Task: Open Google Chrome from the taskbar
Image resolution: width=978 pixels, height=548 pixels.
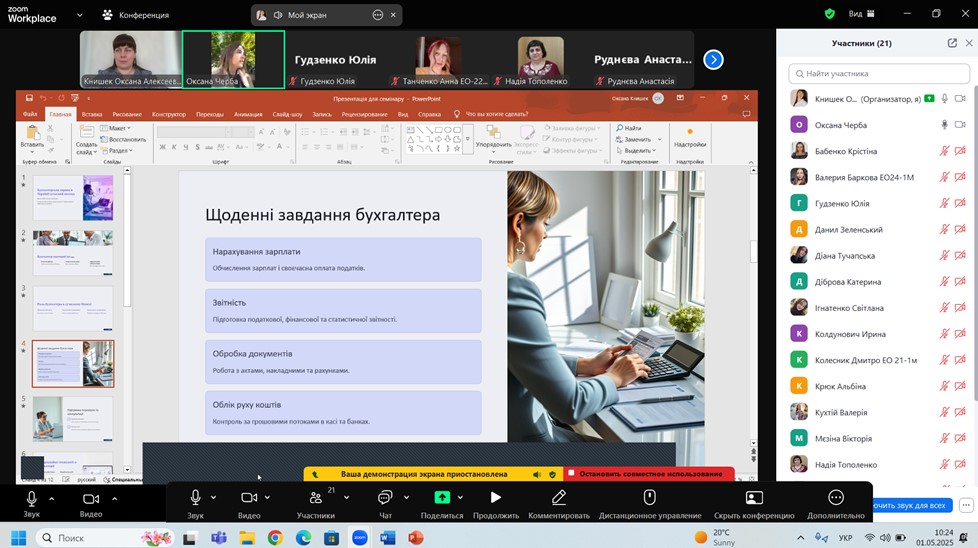Action: (275, 537)
